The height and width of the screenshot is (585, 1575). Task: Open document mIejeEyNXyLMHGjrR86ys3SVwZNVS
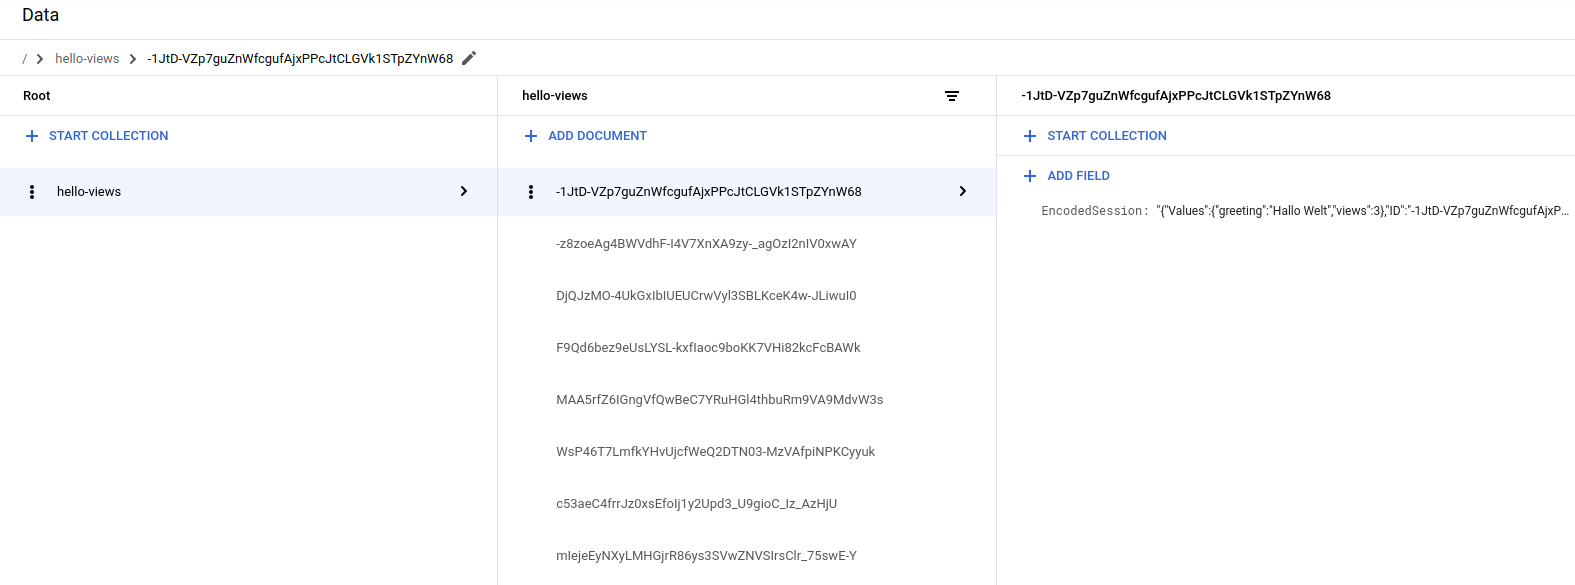706,556
